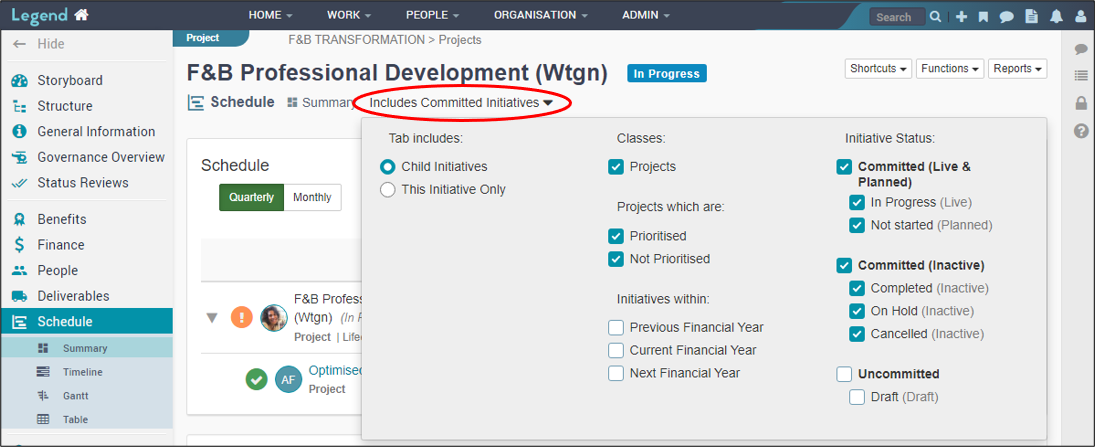Screen dimensions: 1095x447
Task: Toggle Not started (Planned) checkbox
Action: (x=857, y=225)
